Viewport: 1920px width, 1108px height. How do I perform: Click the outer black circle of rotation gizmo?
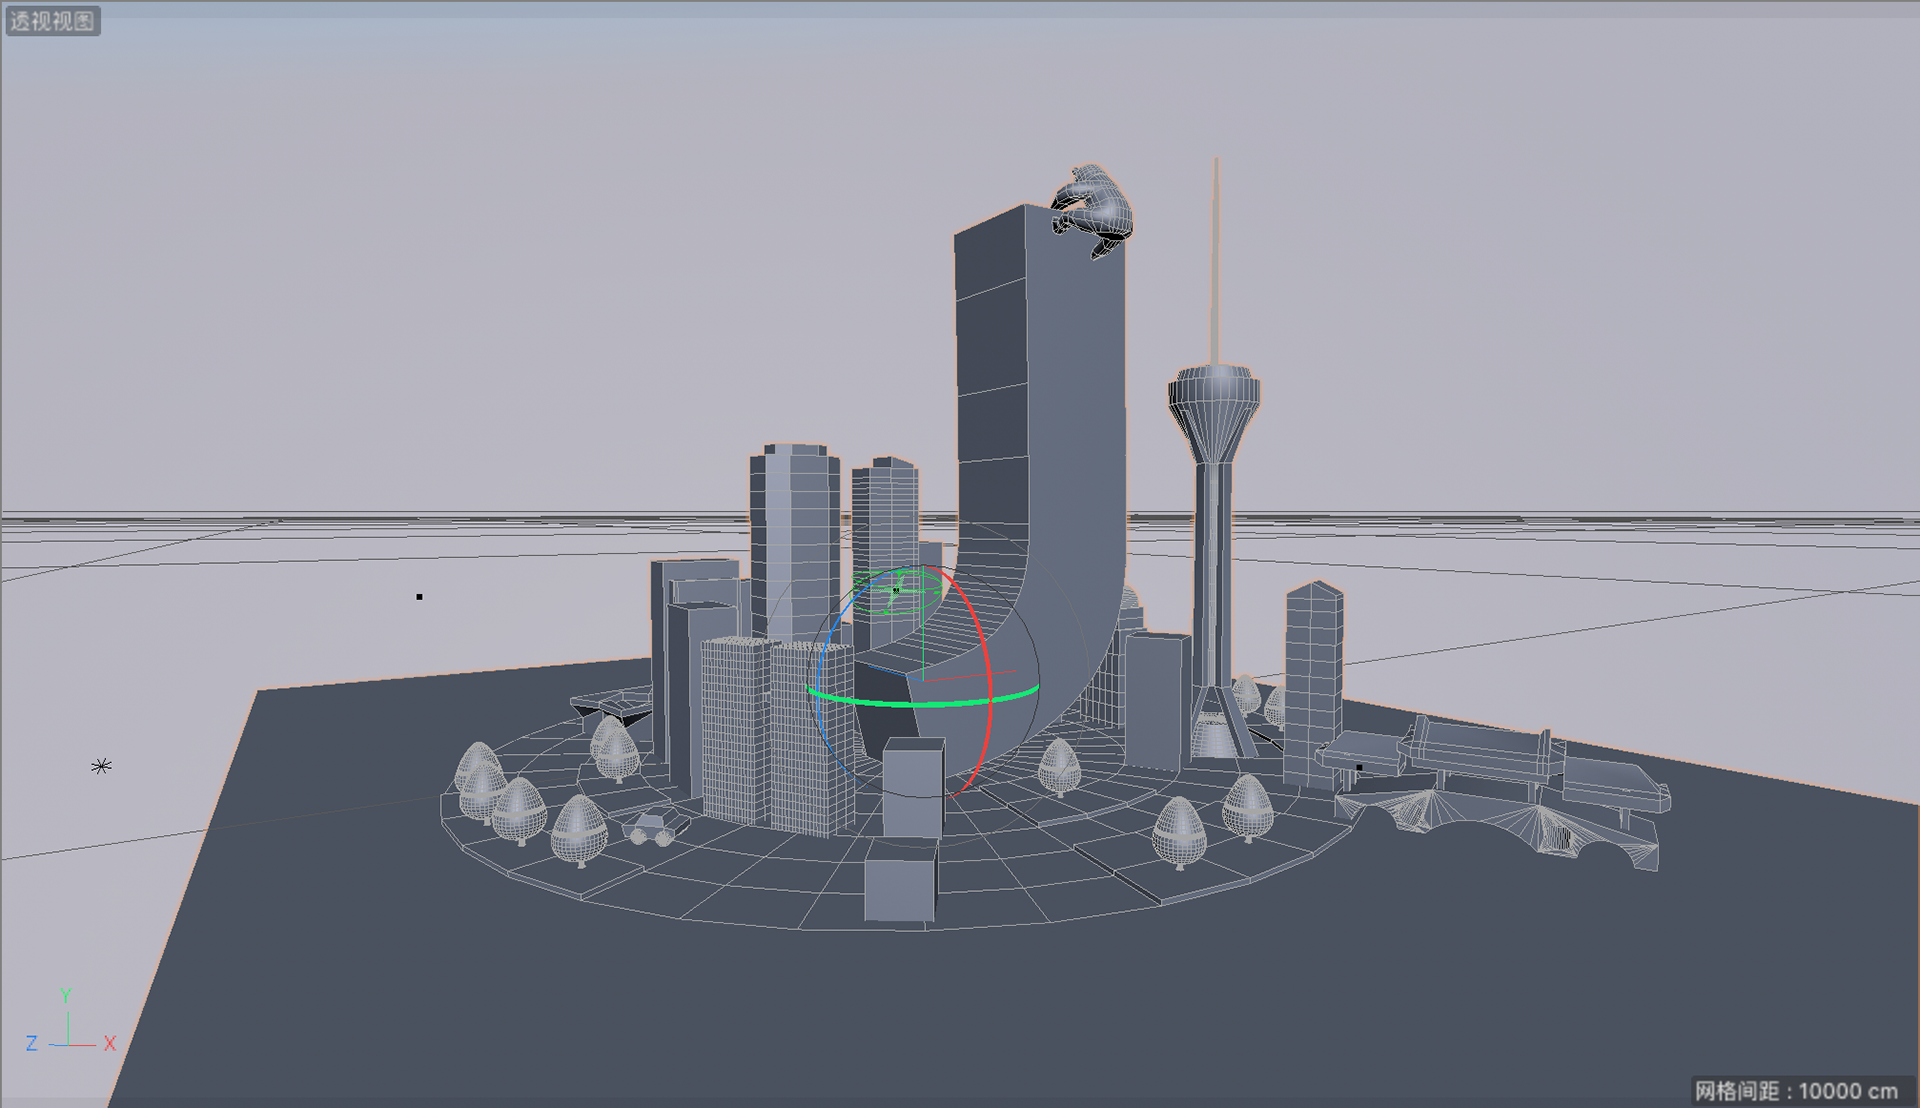click(1037, 668)
